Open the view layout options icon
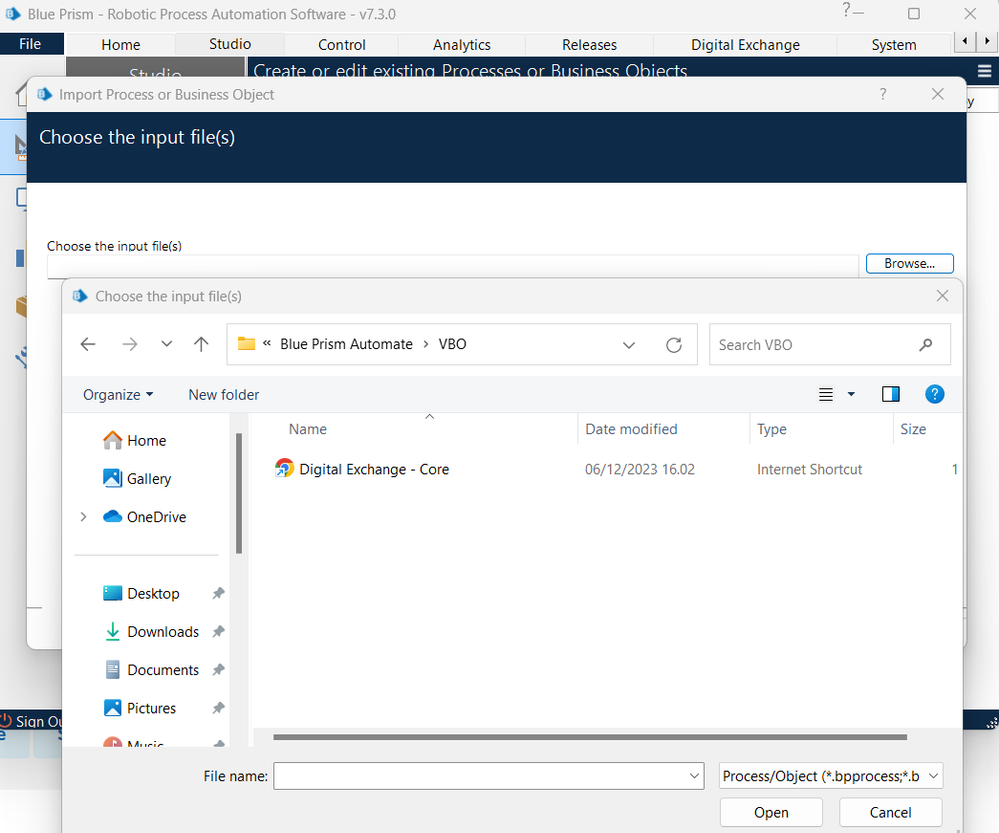Screen dimensions: 999x833 (827, 394)
